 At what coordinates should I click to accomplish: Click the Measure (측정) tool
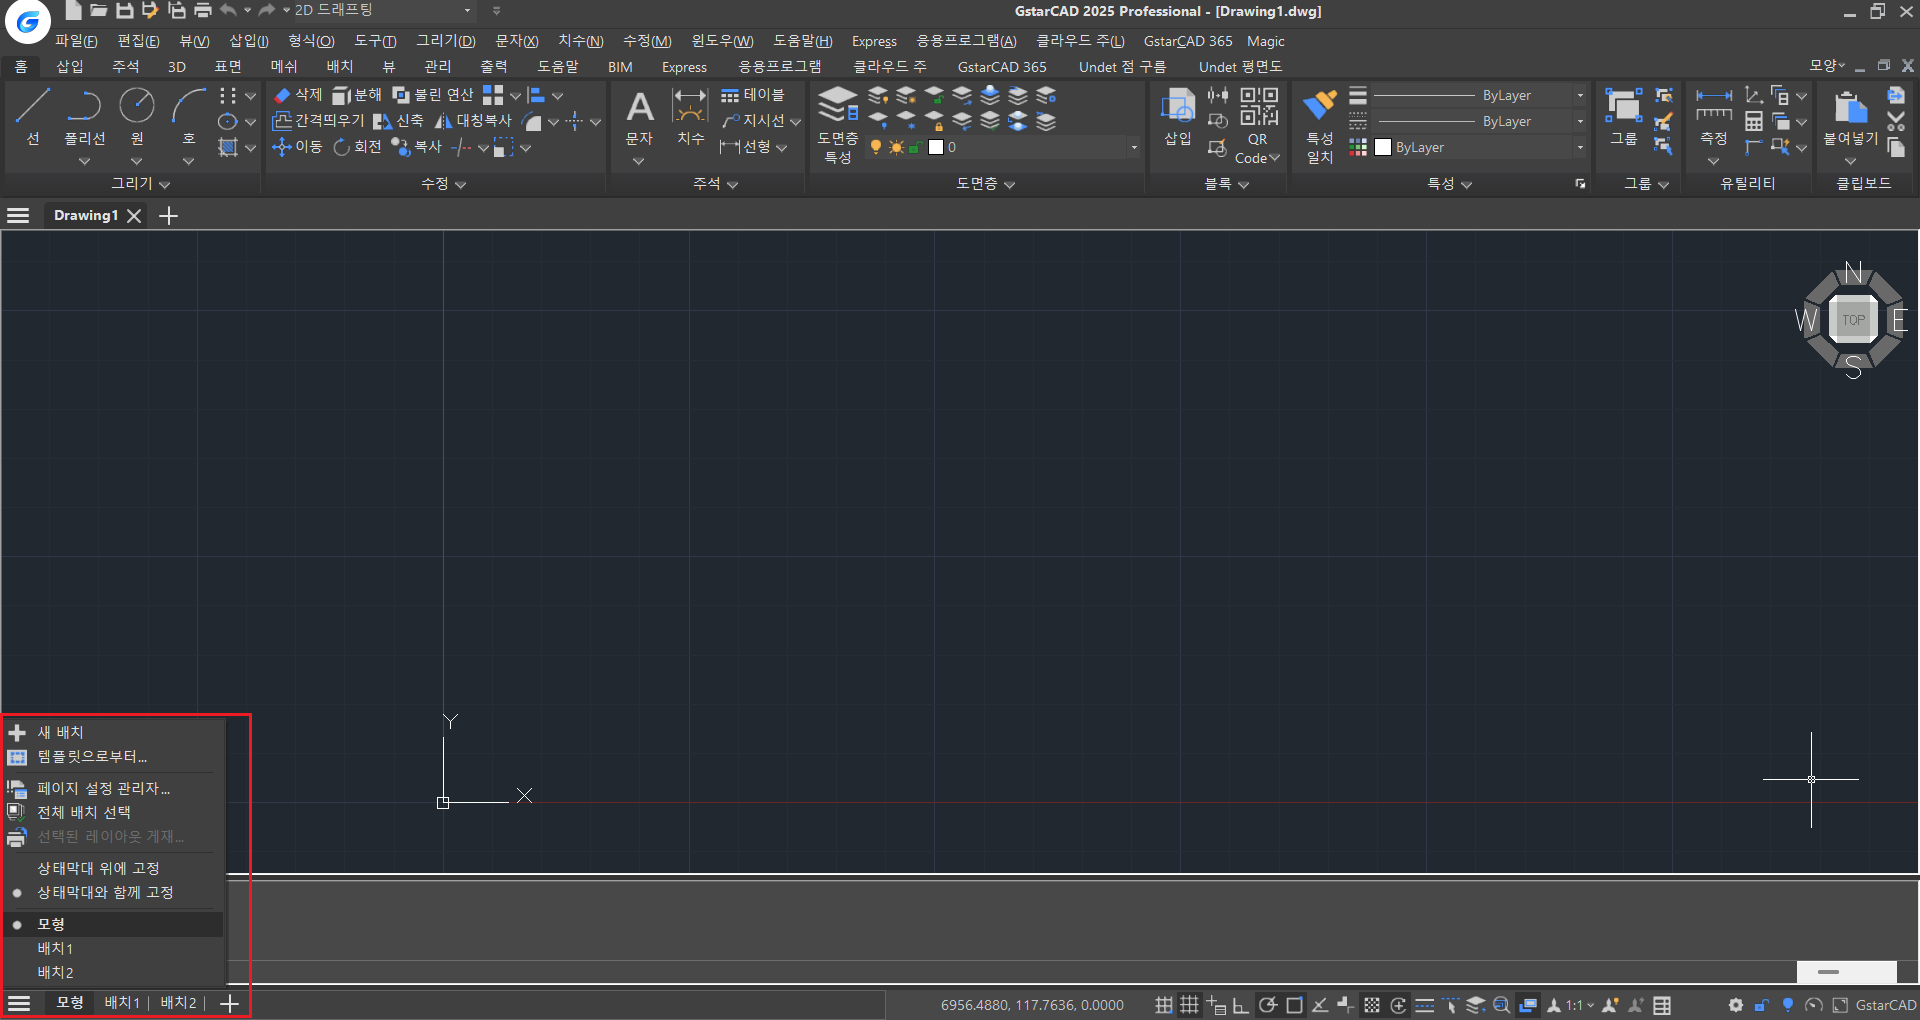[1714, 117]
